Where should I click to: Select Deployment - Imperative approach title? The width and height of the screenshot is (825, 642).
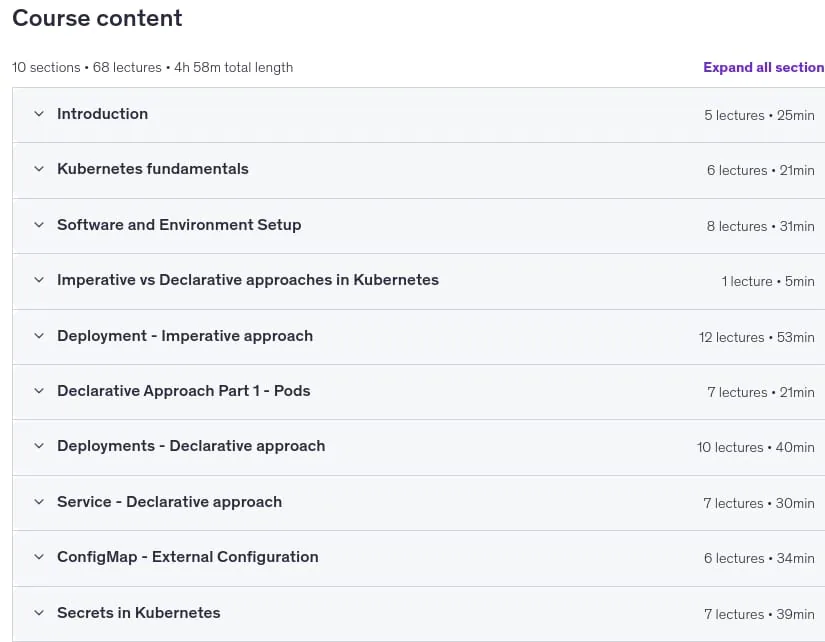(185, 336)
